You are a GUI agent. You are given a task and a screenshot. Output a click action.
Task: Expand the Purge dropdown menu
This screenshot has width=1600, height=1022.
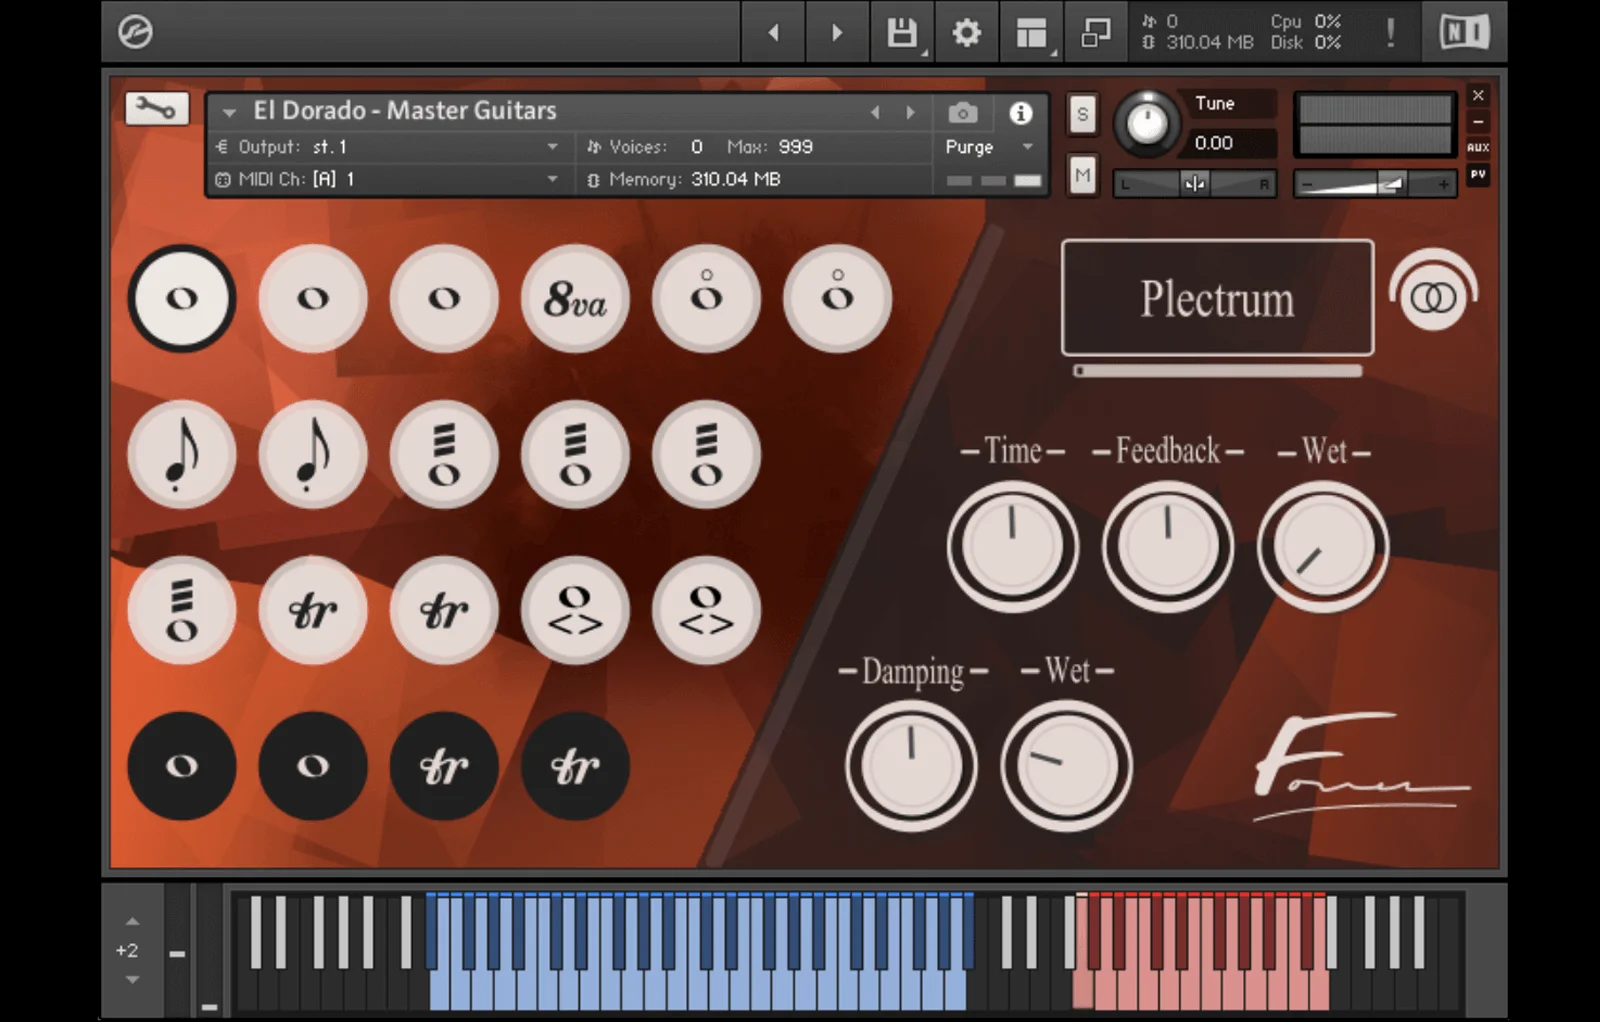(1027, 147)
